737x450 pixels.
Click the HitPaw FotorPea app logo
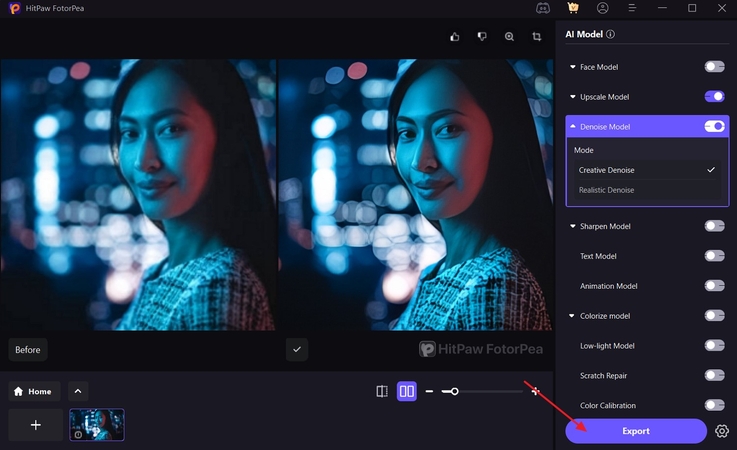pyautogui.click(x=15, y=8)
